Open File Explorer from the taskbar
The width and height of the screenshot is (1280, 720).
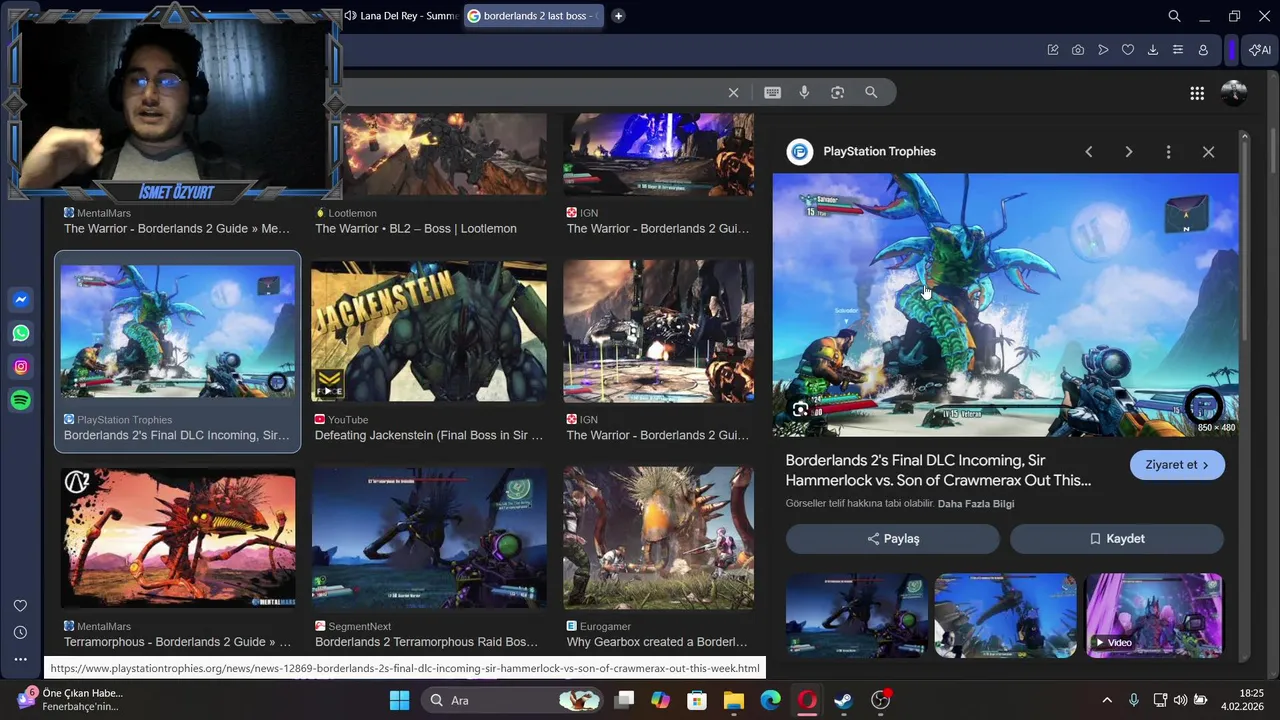(x=734, y=700)
